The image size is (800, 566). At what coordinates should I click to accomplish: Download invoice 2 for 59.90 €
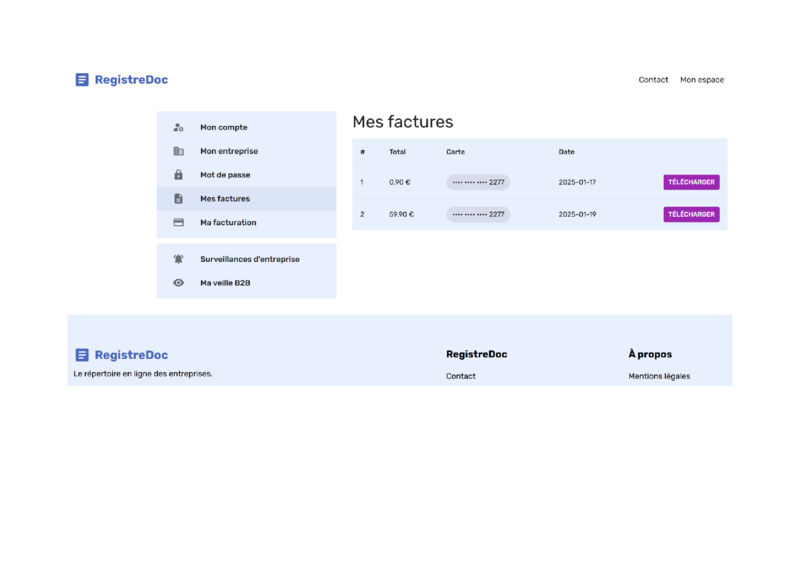(x=691, y=214)
